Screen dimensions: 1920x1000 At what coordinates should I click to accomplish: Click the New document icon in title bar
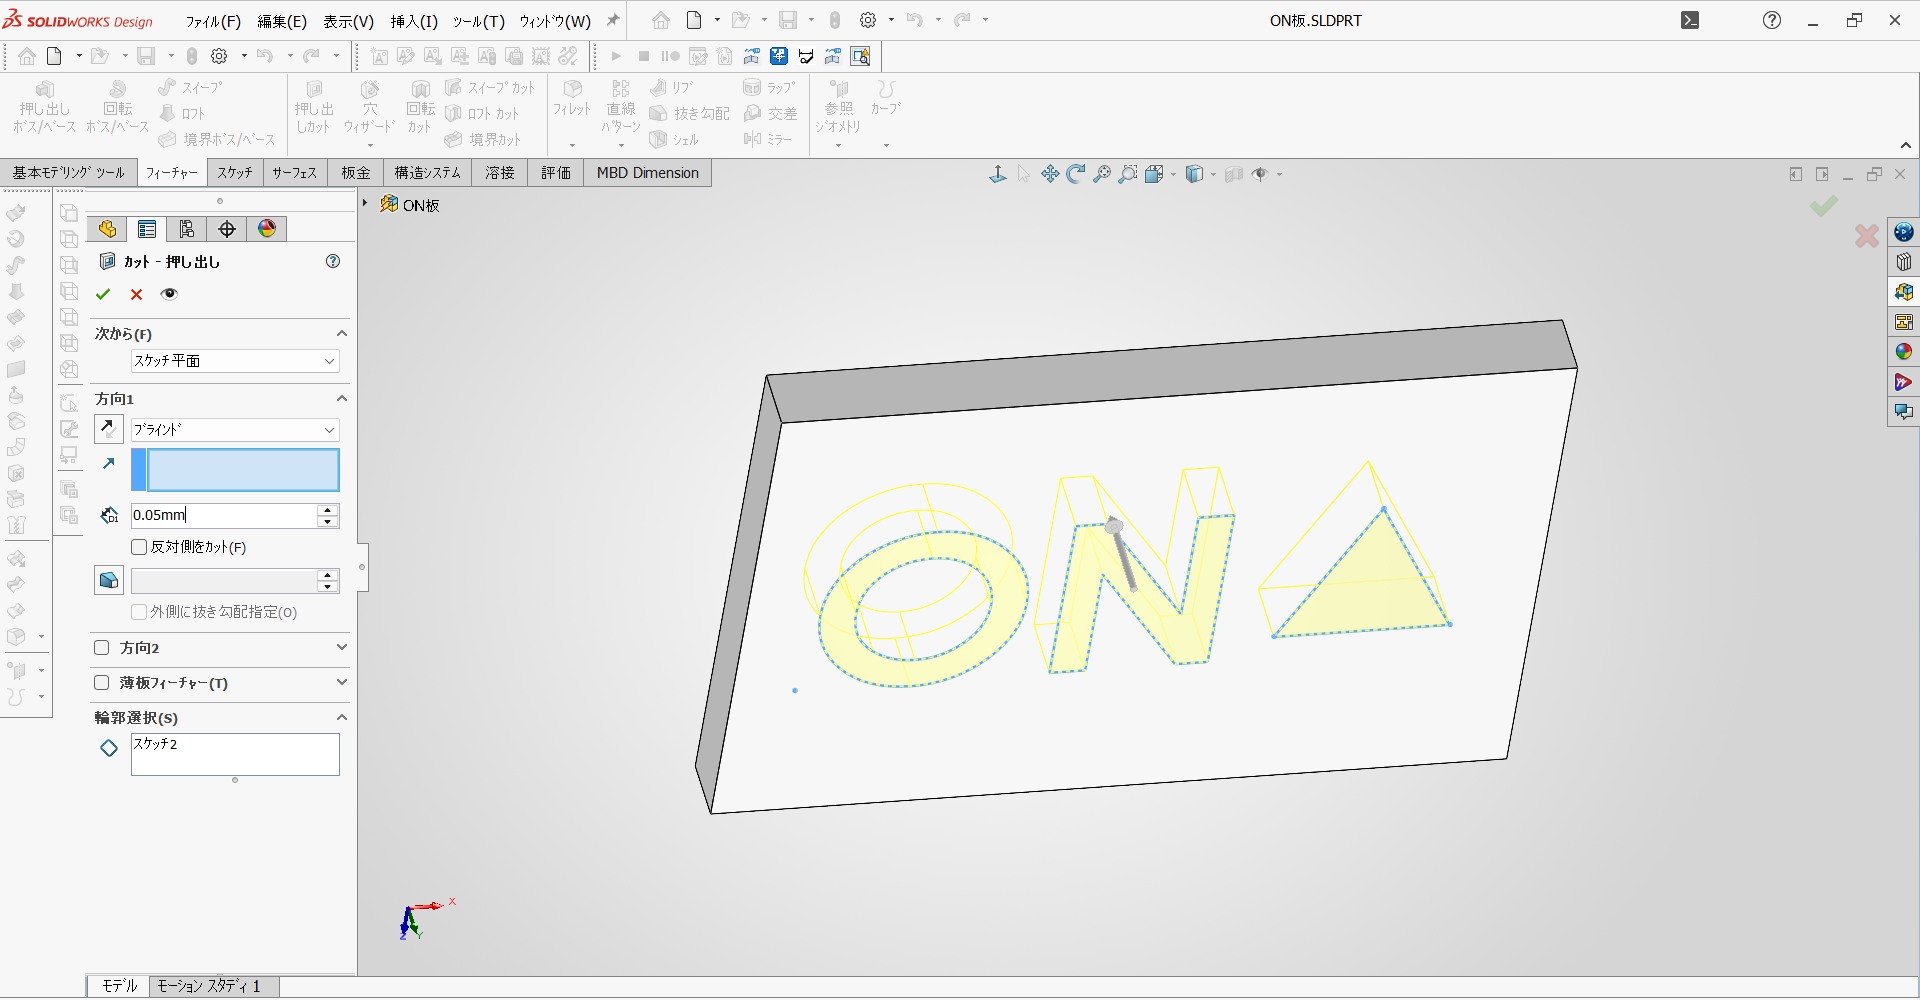[x=694, y=20]
